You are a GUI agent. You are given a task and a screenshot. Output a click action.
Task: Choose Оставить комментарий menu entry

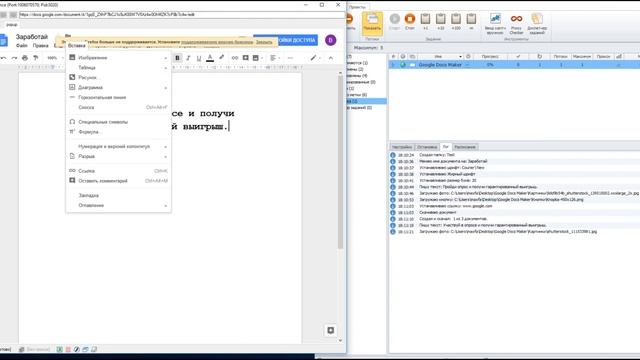click(118, 181)
